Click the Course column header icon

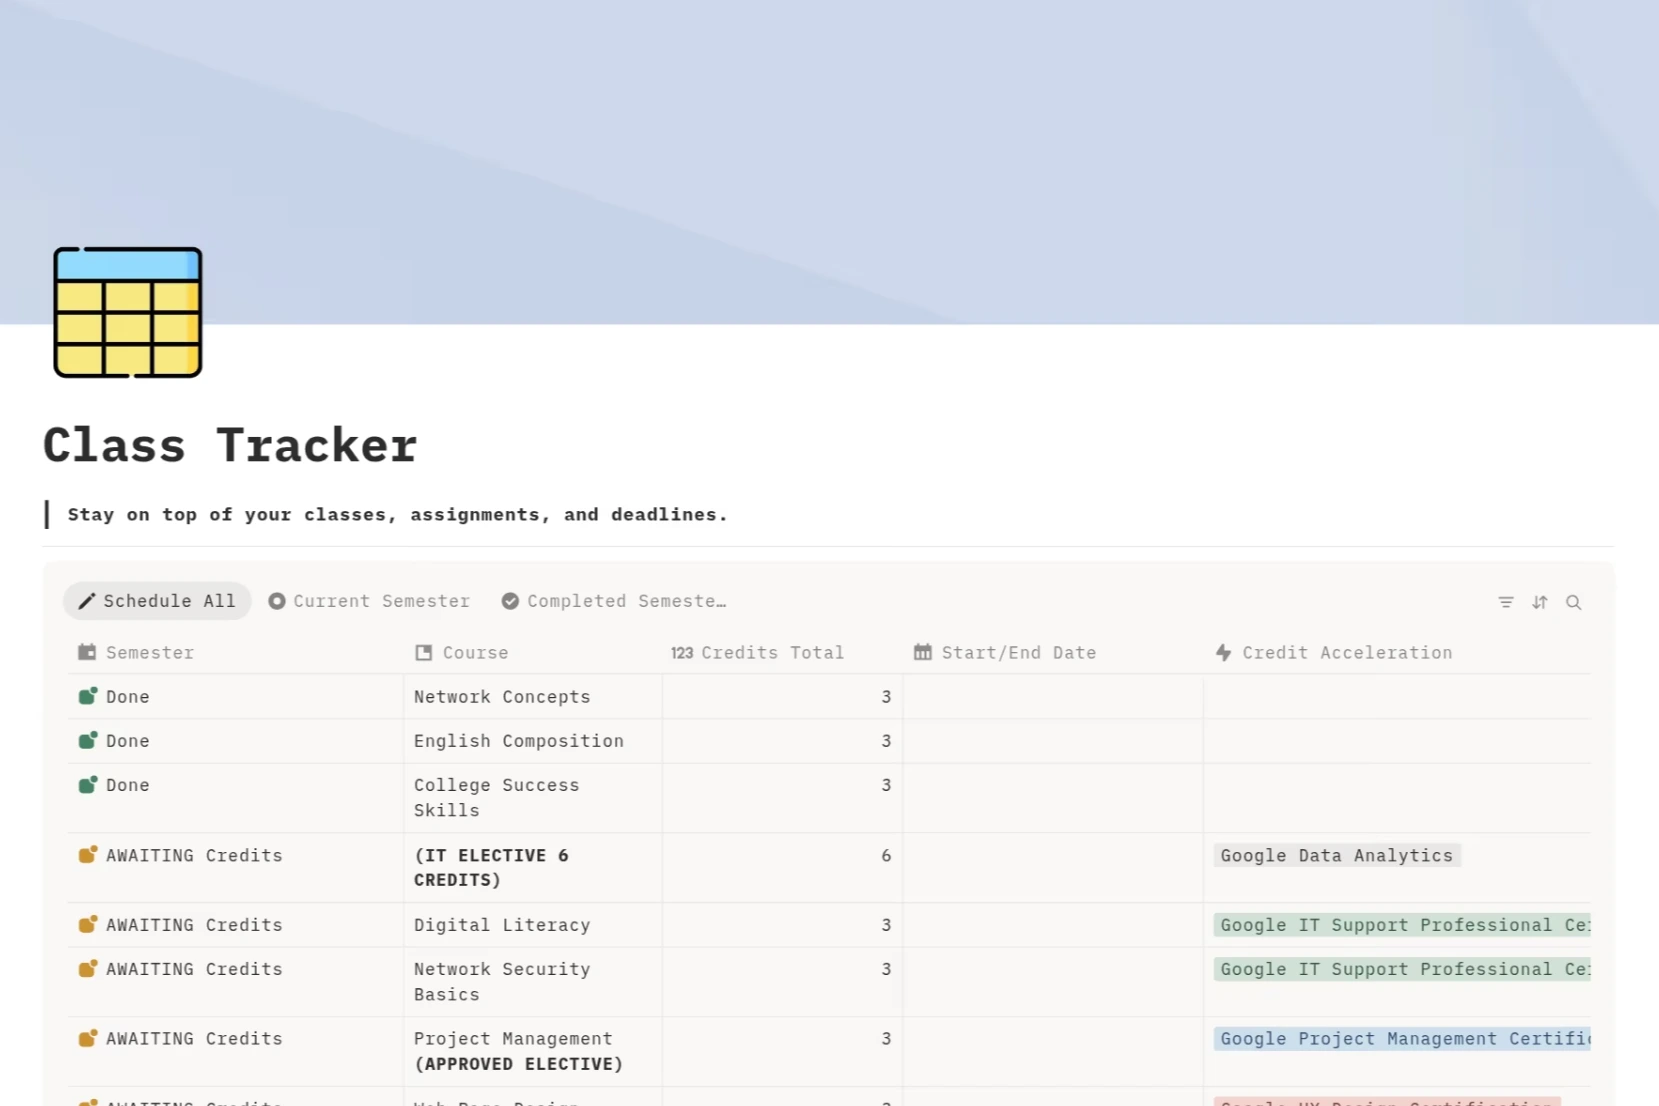click(x=424, y=652)
